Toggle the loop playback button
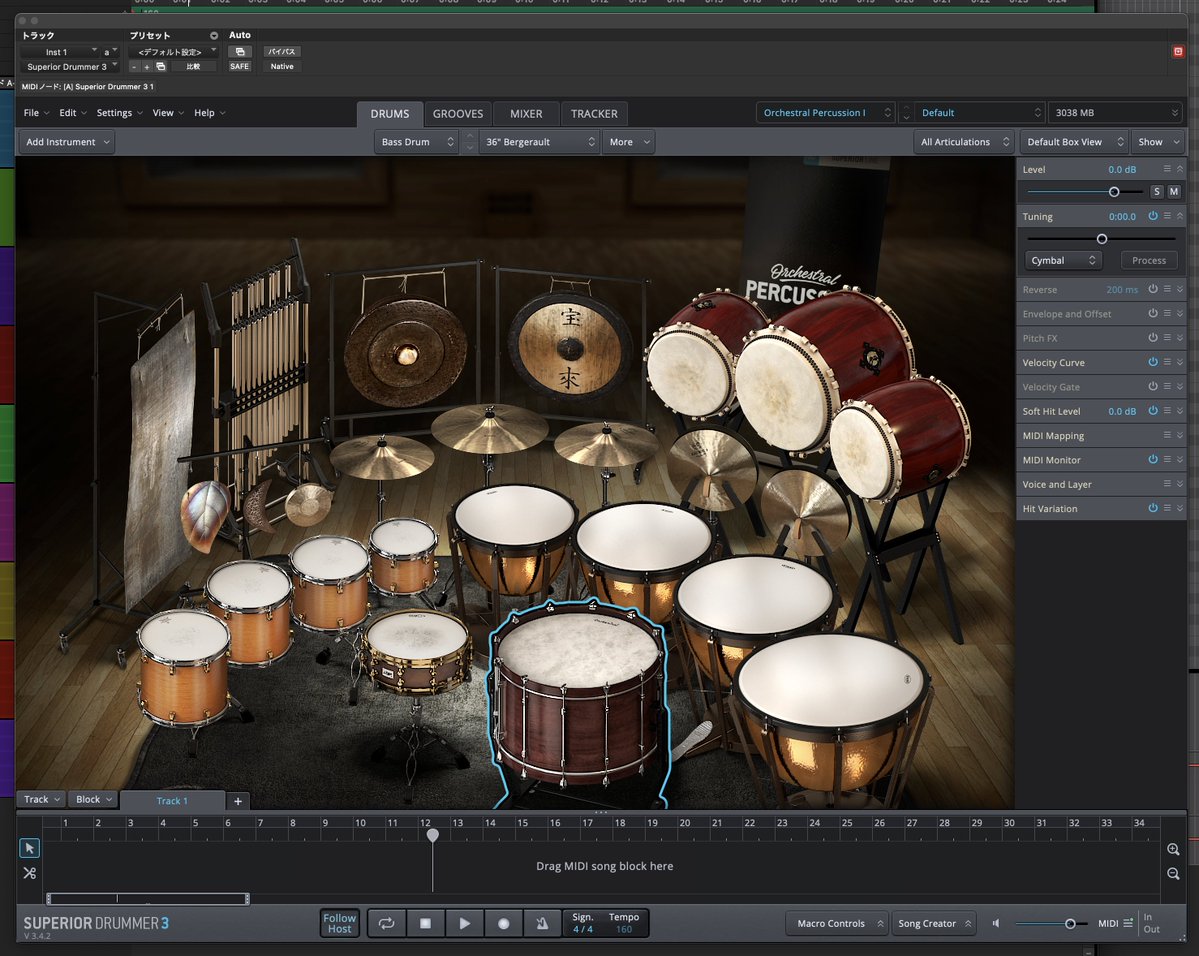 (x=386, y=924)
